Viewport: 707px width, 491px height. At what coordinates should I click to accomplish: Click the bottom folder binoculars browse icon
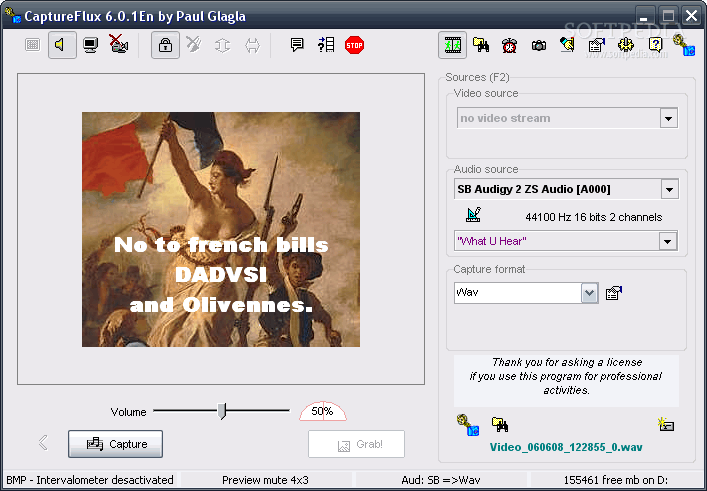[x=500, y=424]
